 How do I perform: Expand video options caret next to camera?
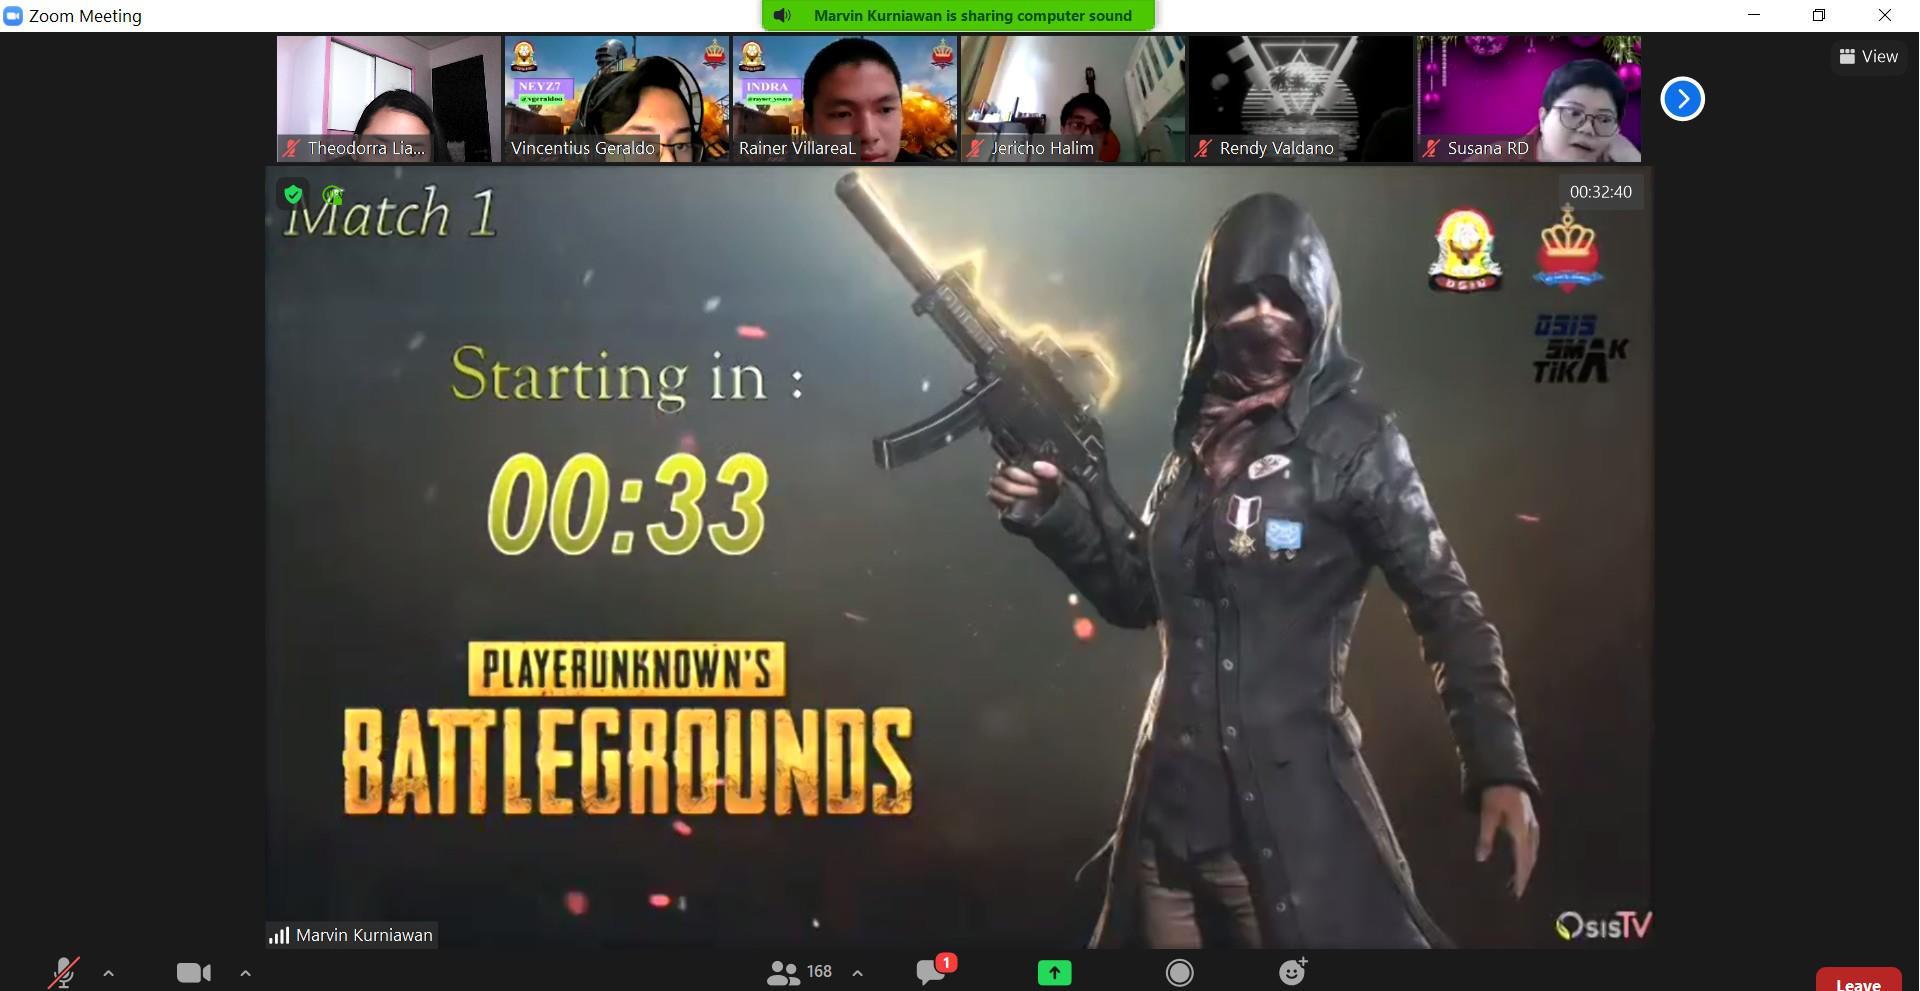point(245,973)
